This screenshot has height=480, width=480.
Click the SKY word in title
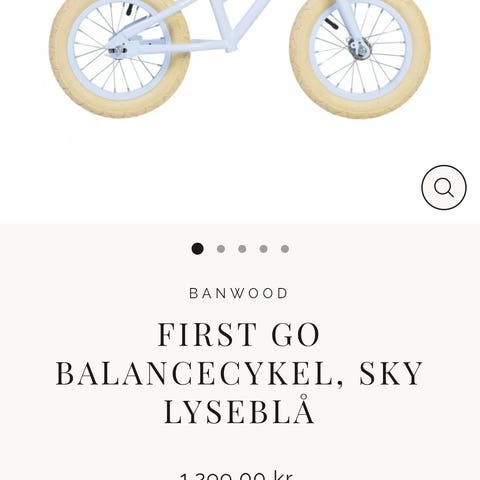click(391, 373)
